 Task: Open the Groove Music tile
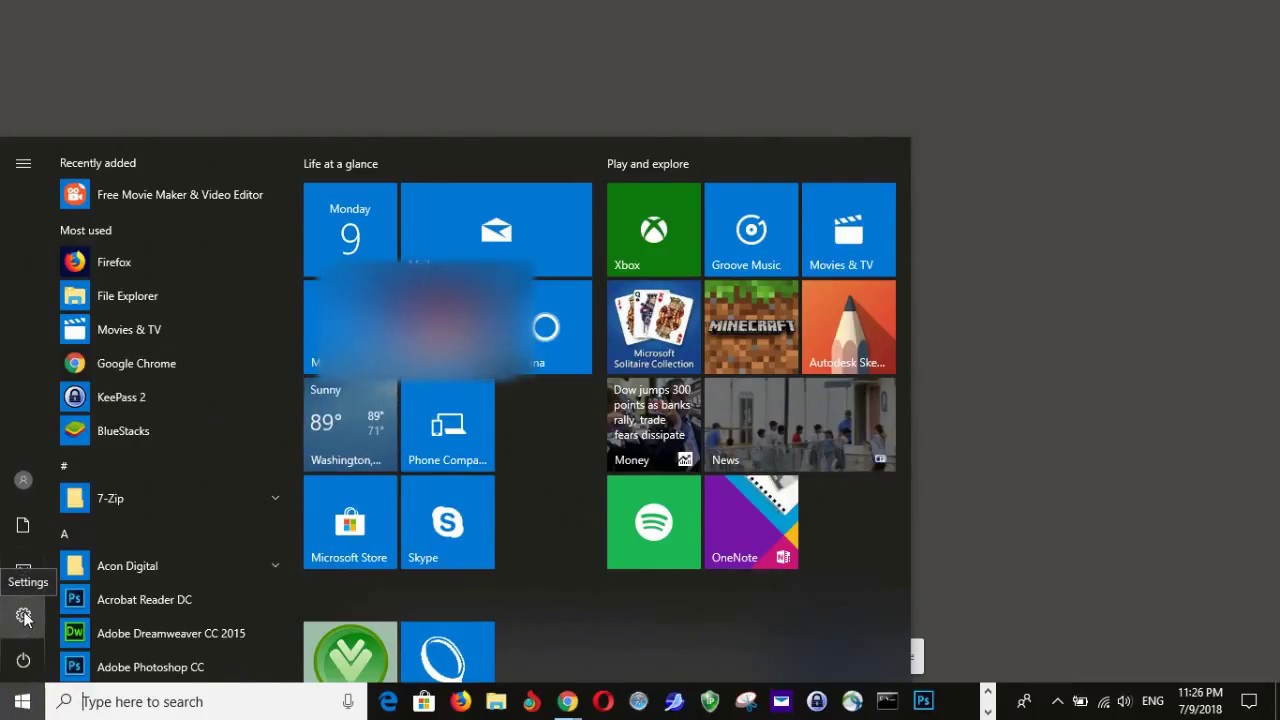[x=751, y=229]
